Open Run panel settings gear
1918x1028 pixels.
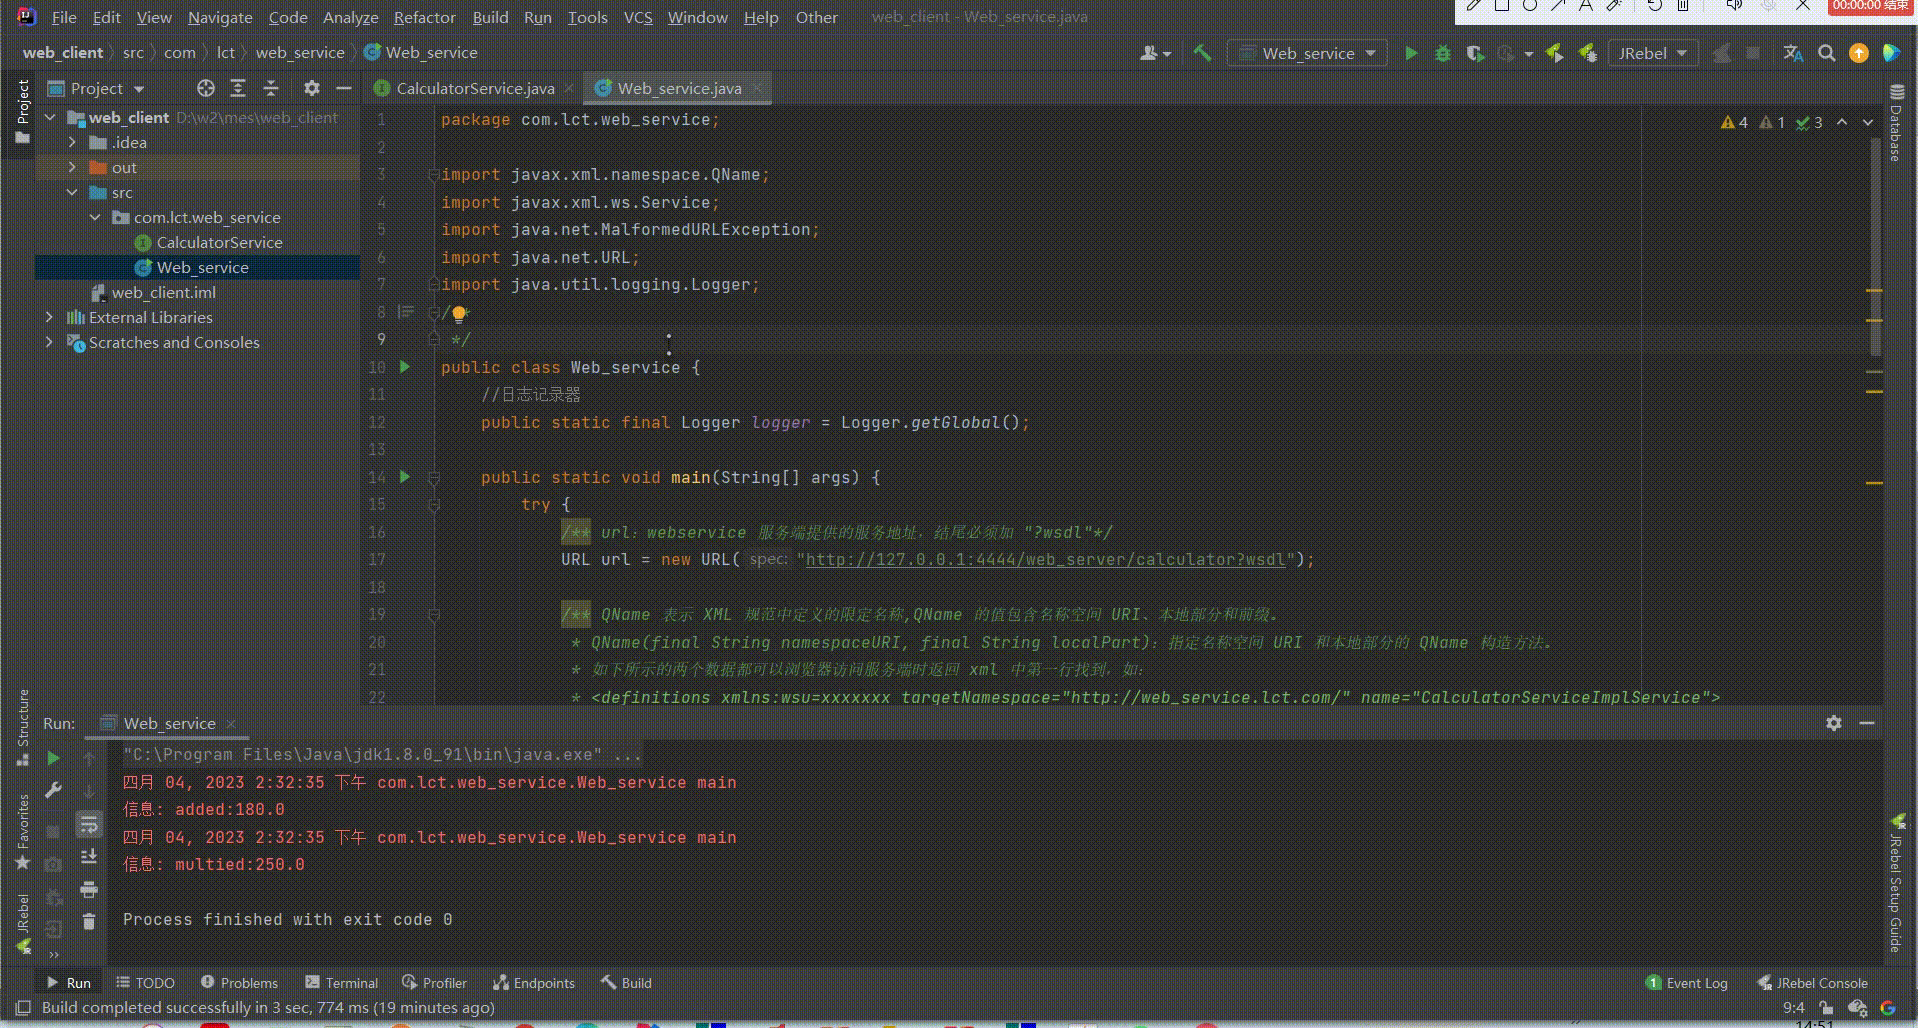click(x=1834, y=723)
